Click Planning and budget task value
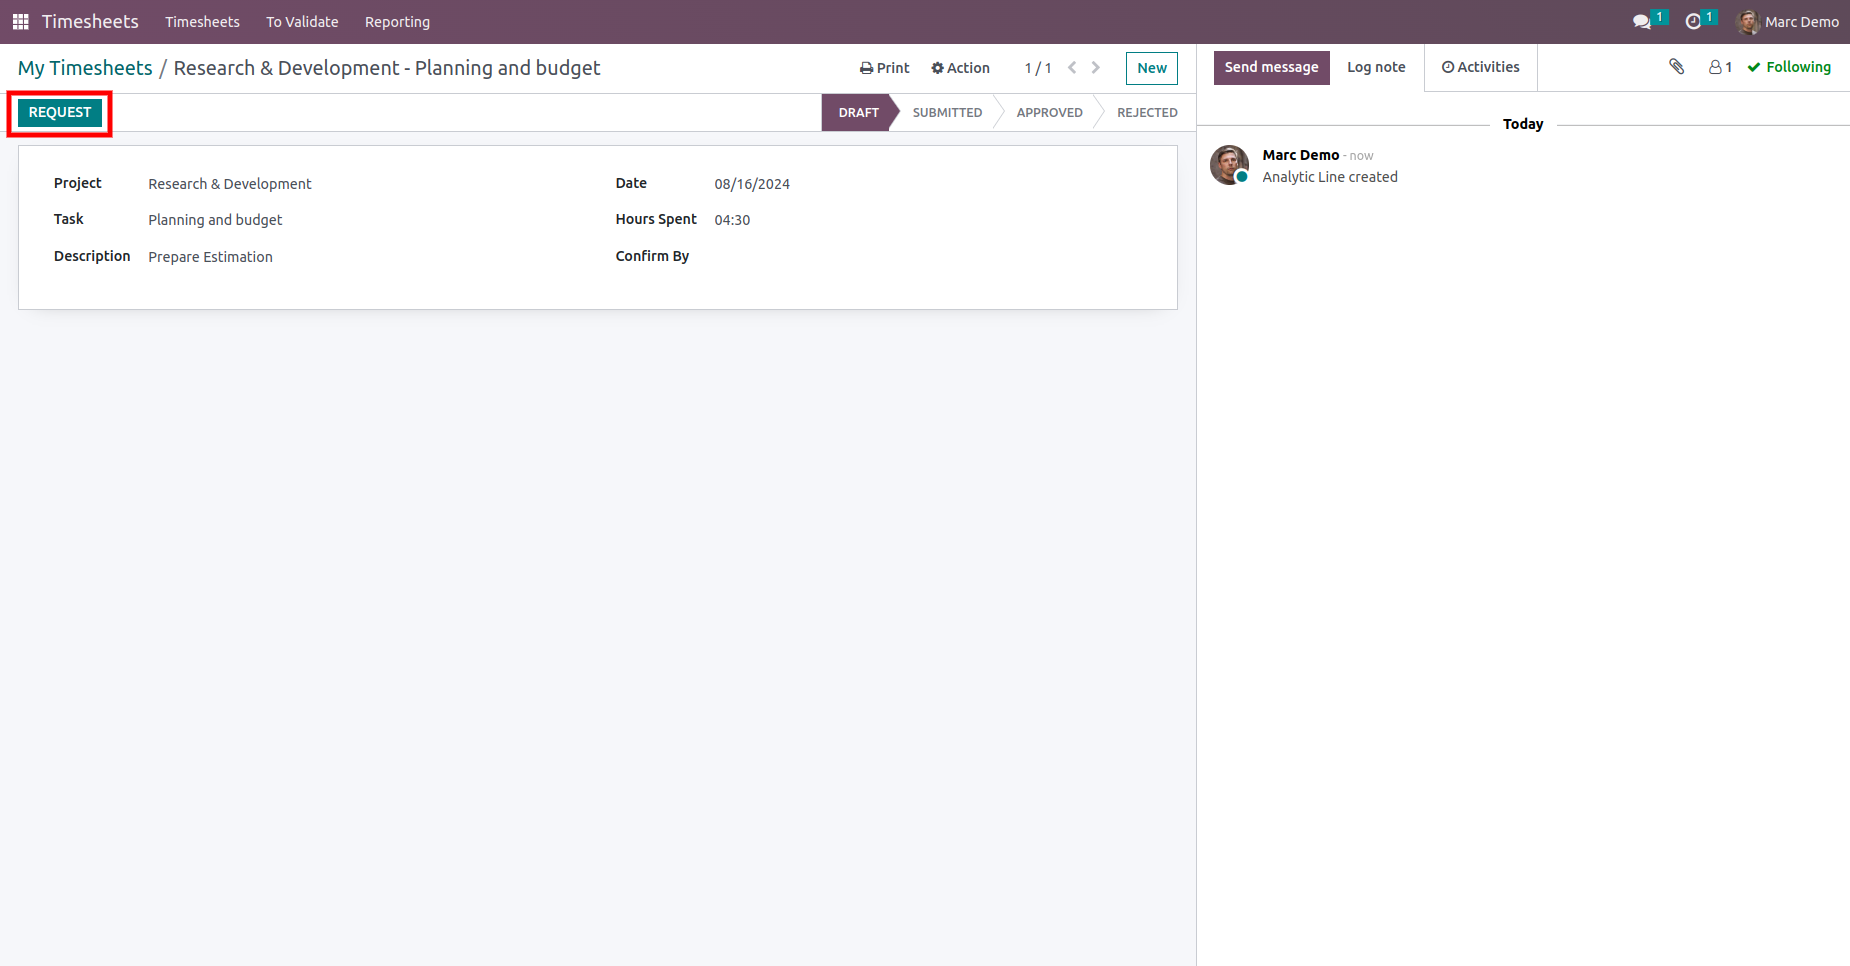This screenshot has height=966, width=1850. 215,220
